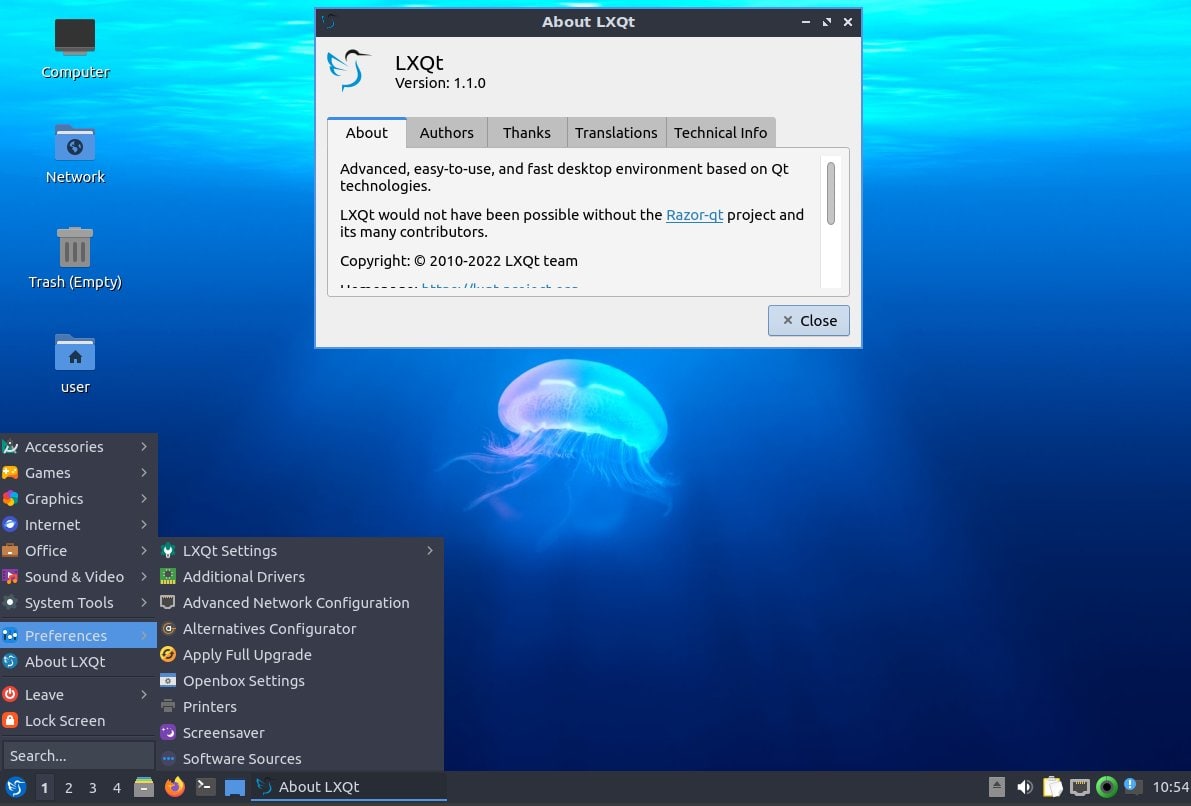Open Printers preferences

300,706
